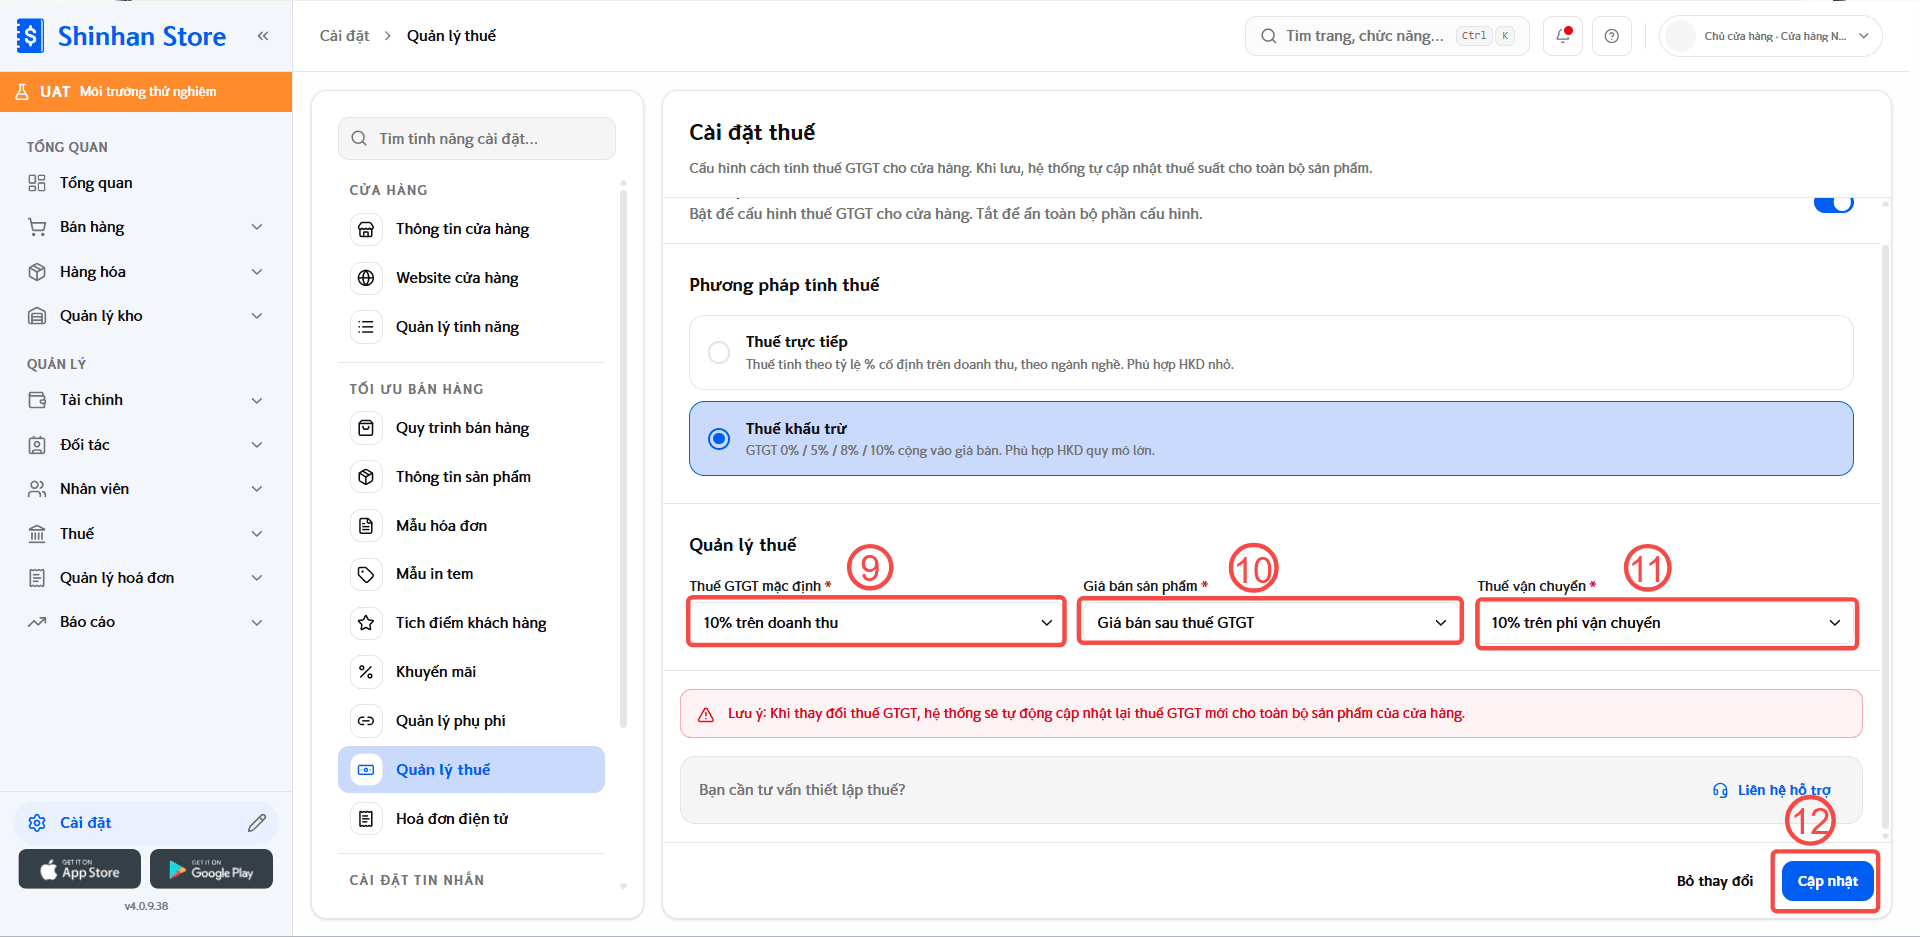Select the Thuế khấu trừ radio option
This screenshot has width=1920, height=937.
point(719,439)
